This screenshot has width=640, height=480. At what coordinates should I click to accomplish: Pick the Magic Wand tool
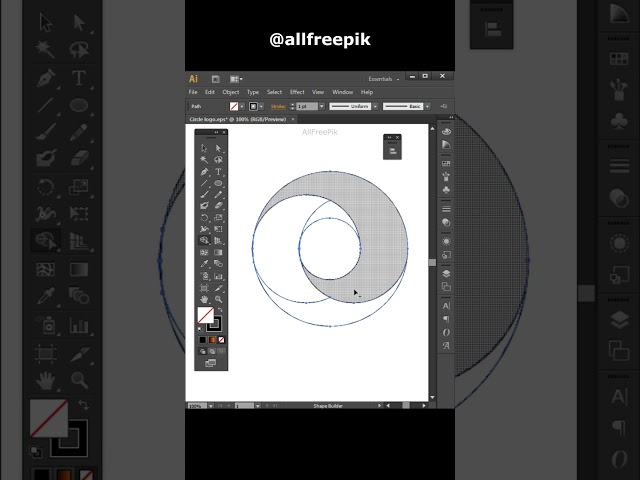click(204, 160)
